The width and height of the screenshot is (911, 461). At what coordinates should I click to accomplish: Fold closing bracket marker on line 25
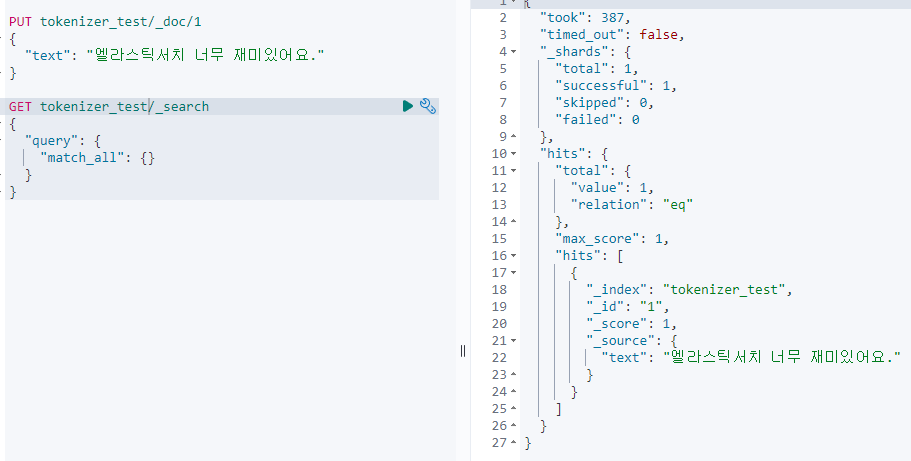pos(514,408)
